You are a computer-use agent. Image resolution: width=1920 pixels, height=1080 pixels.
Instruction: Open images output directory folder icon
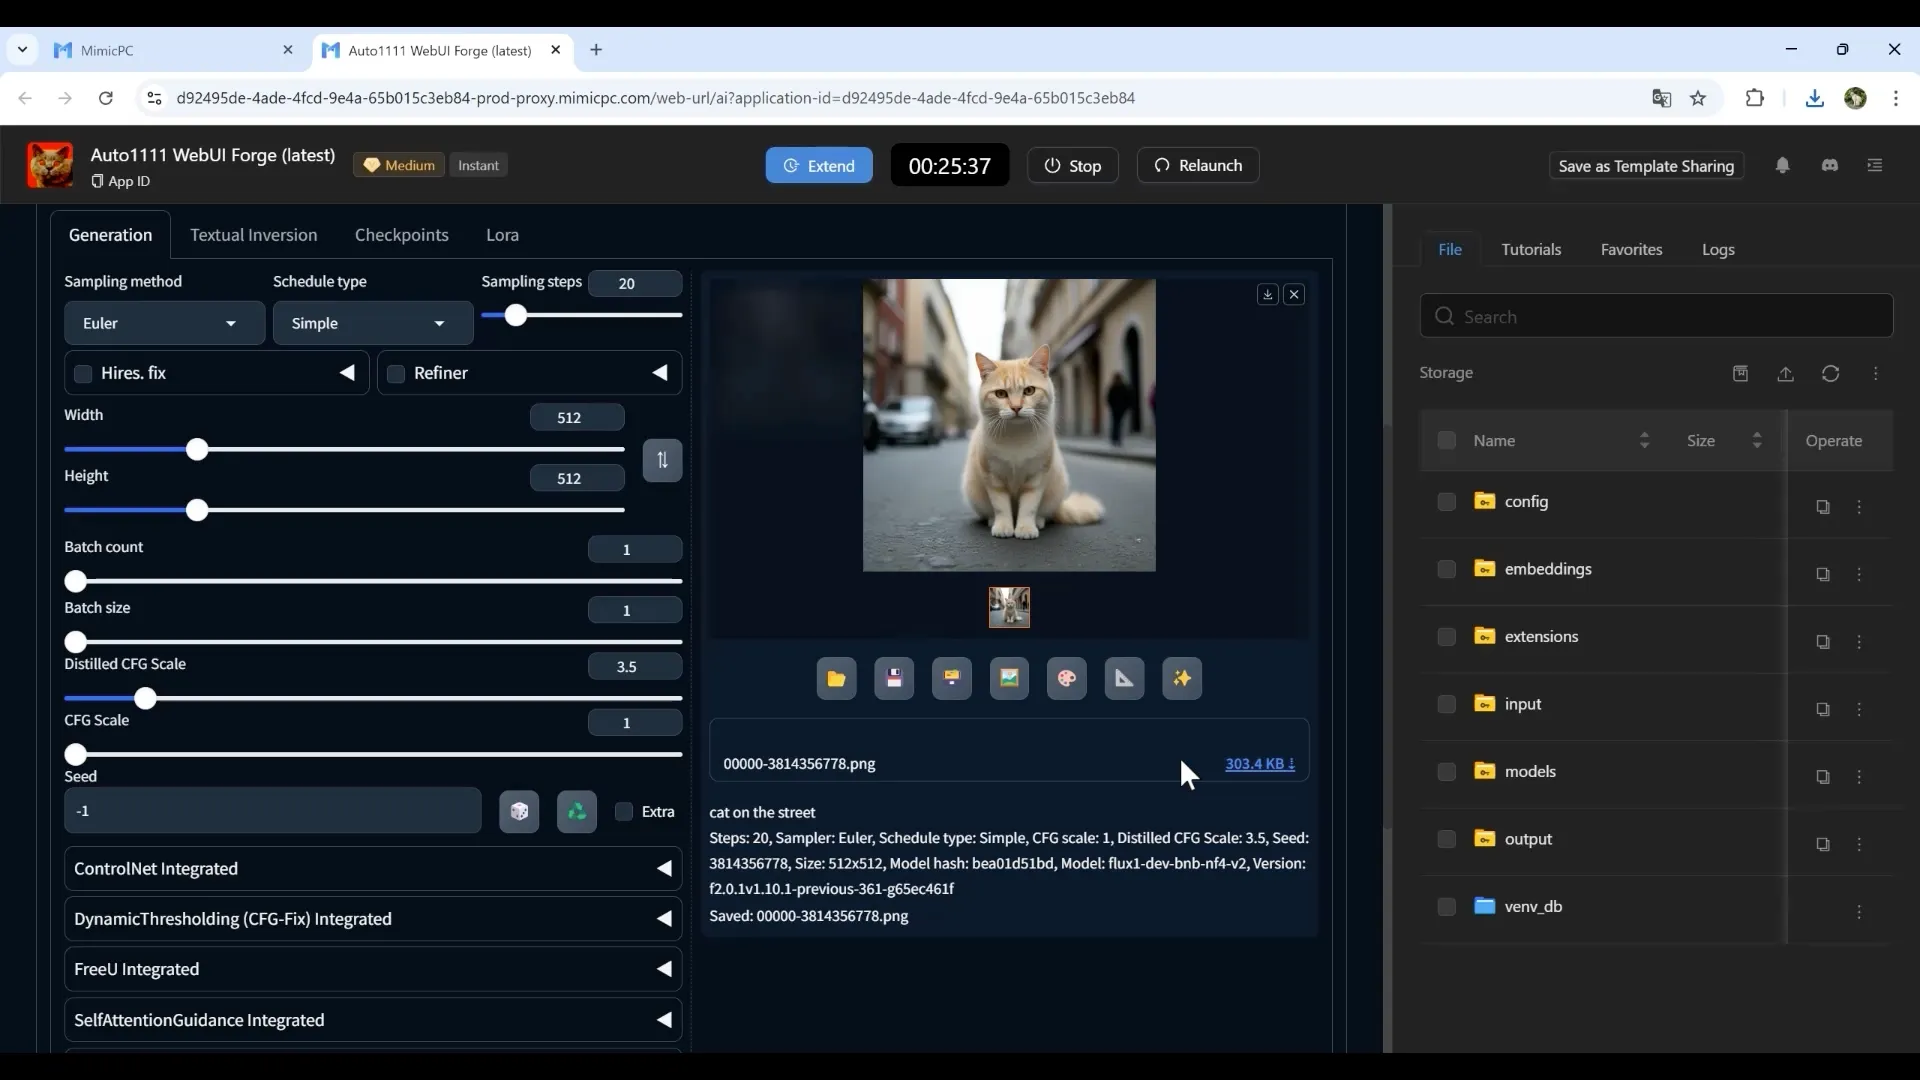(x=836, y=679)
